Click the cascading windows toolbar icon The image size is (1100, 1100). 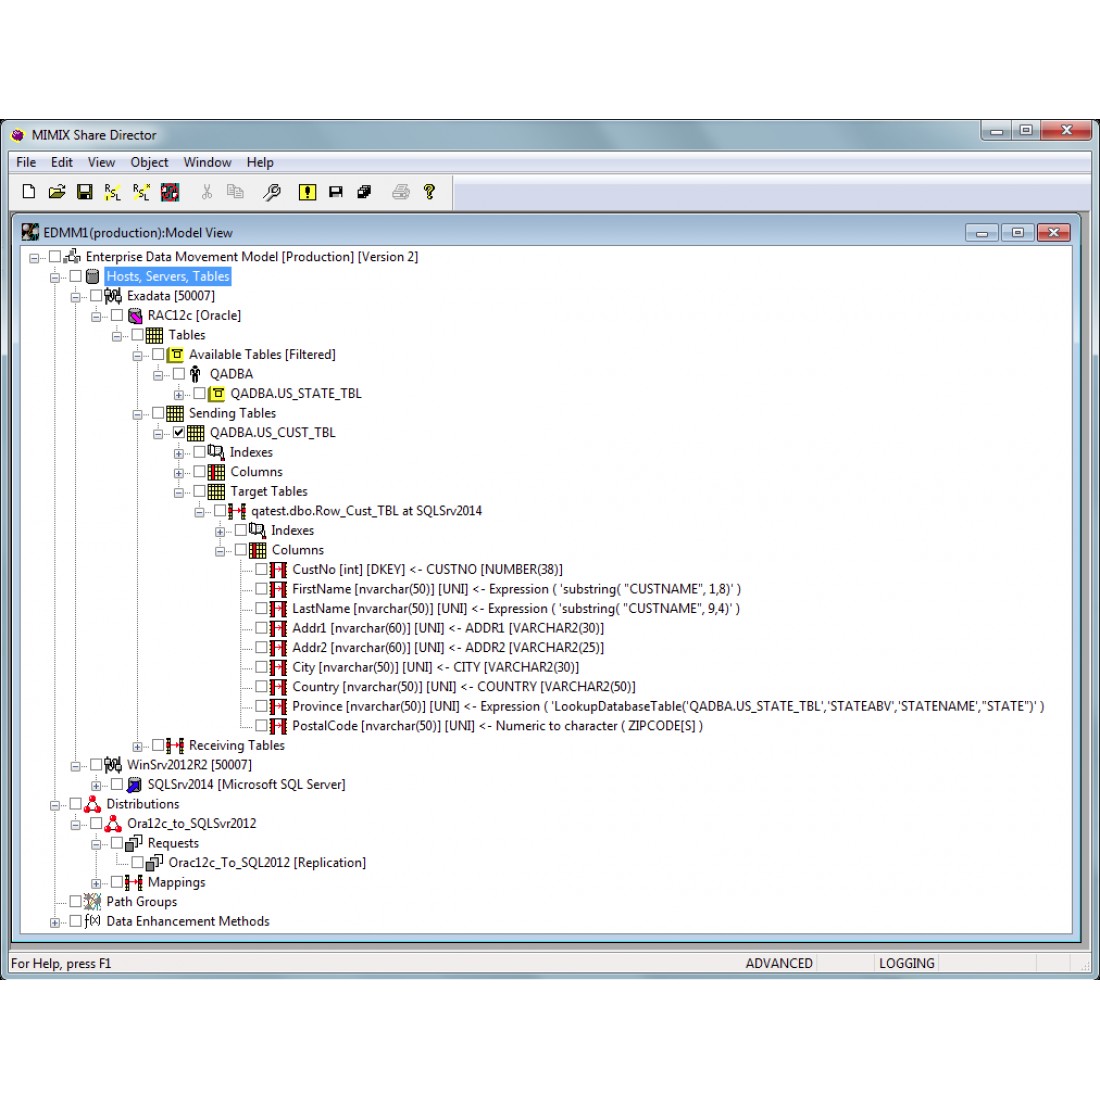point(364,192)
